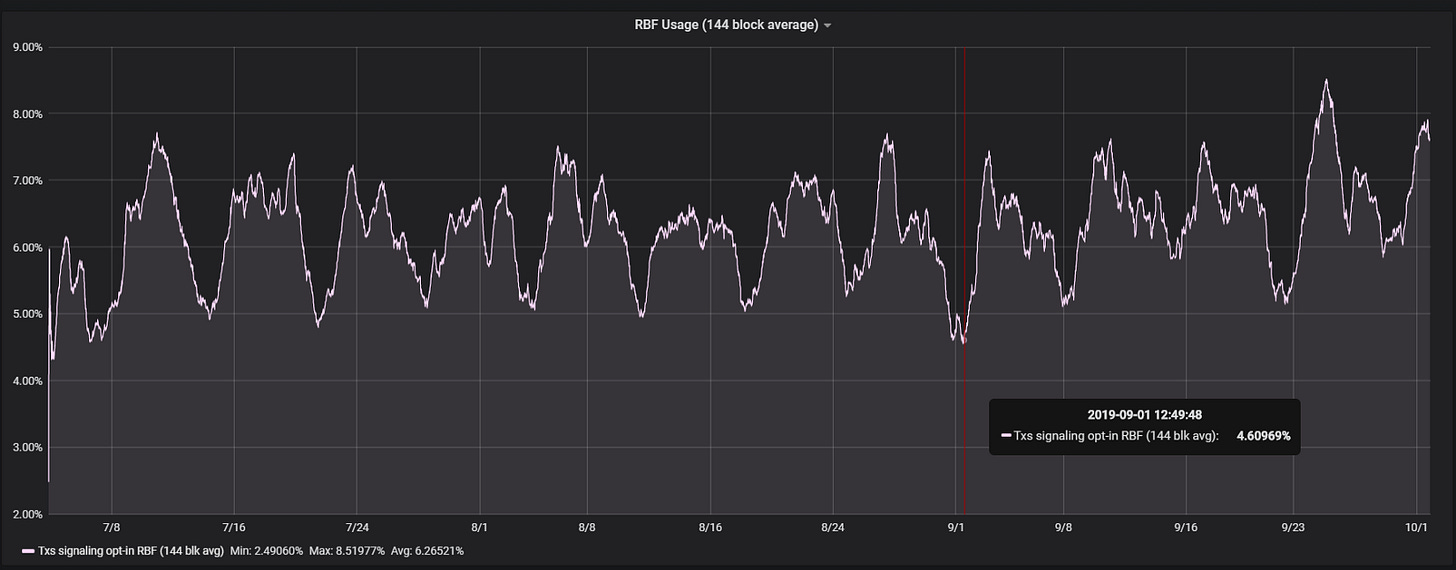Click the 8.00% y-axis label

pyautogui.click(x=27, y=114)
